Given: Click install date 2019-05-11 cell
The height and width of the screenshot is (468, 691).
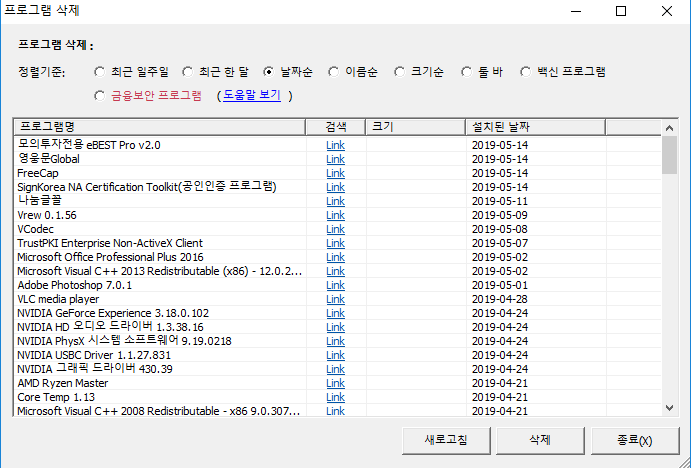Looking at the screenshot, I should [x=500, y=201].
